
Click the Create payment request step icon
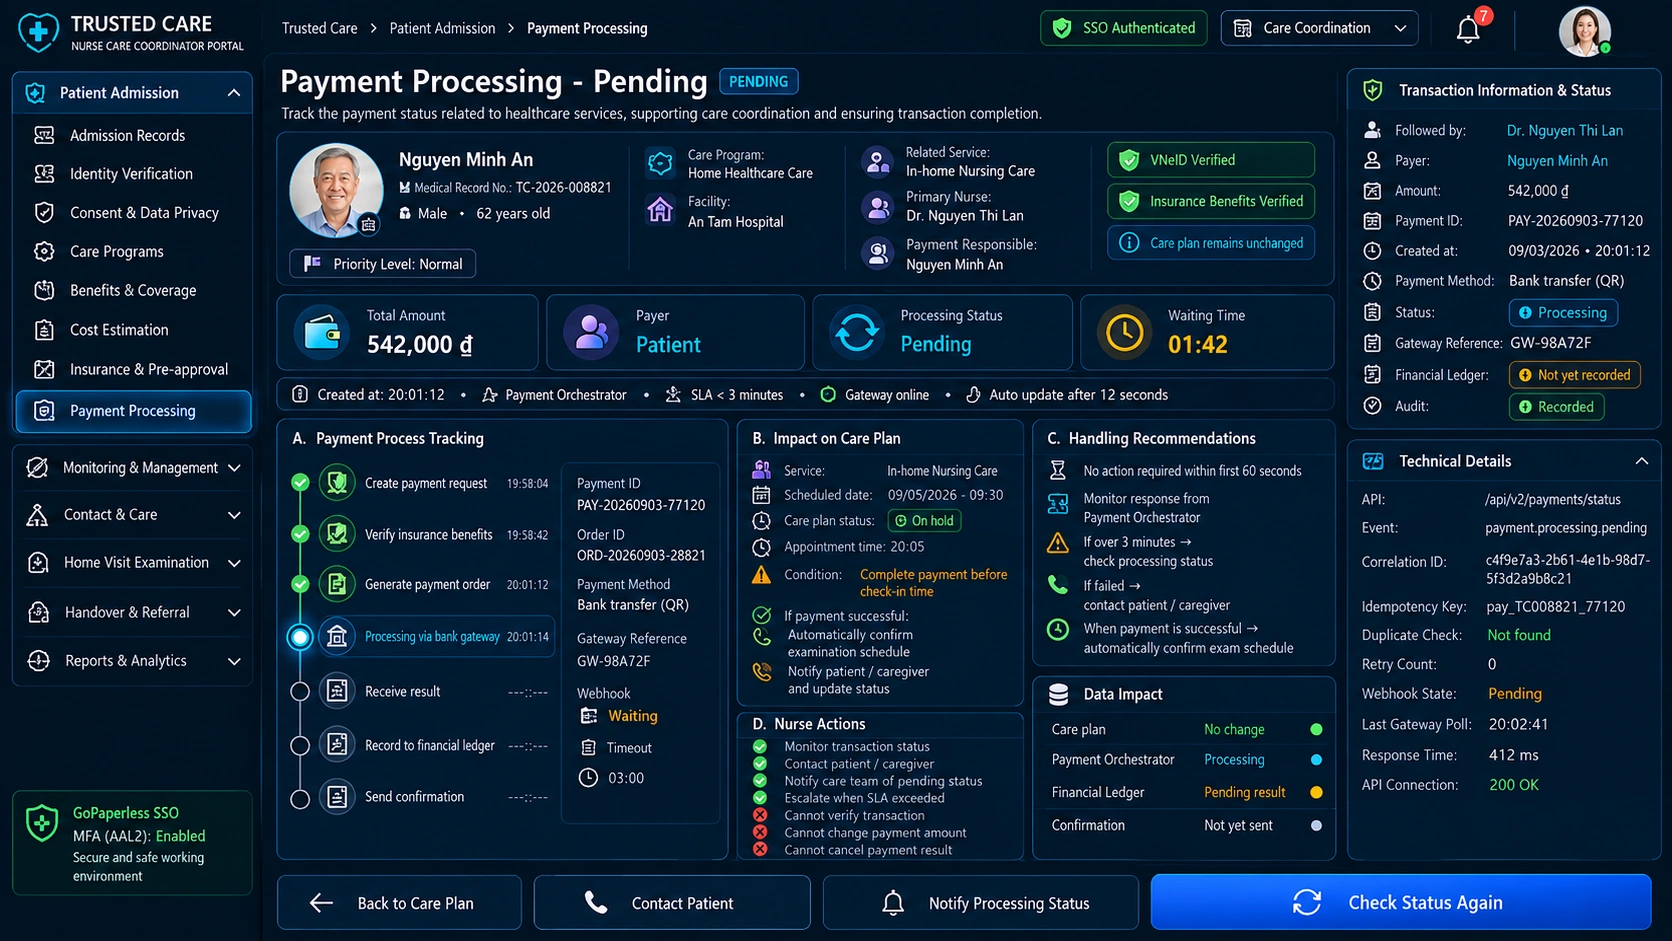337,483
